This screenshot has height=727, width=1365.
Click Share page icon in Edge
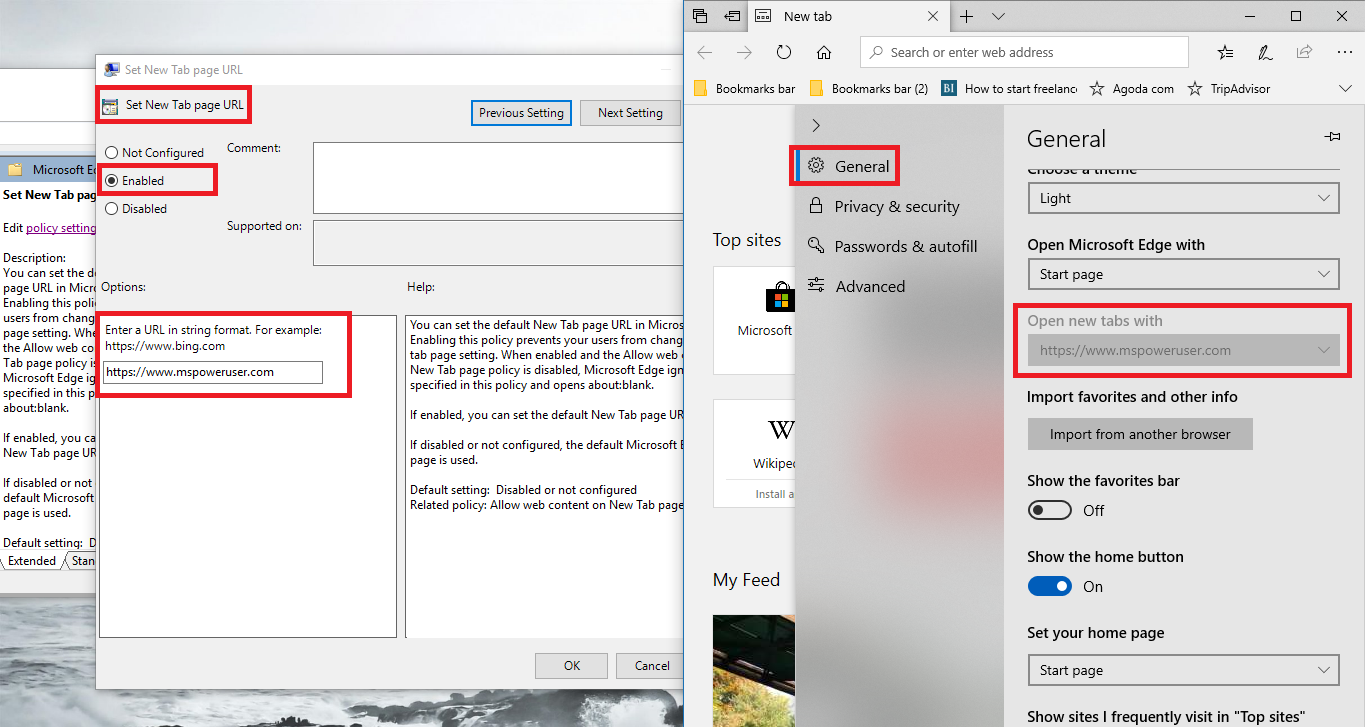1304,52
